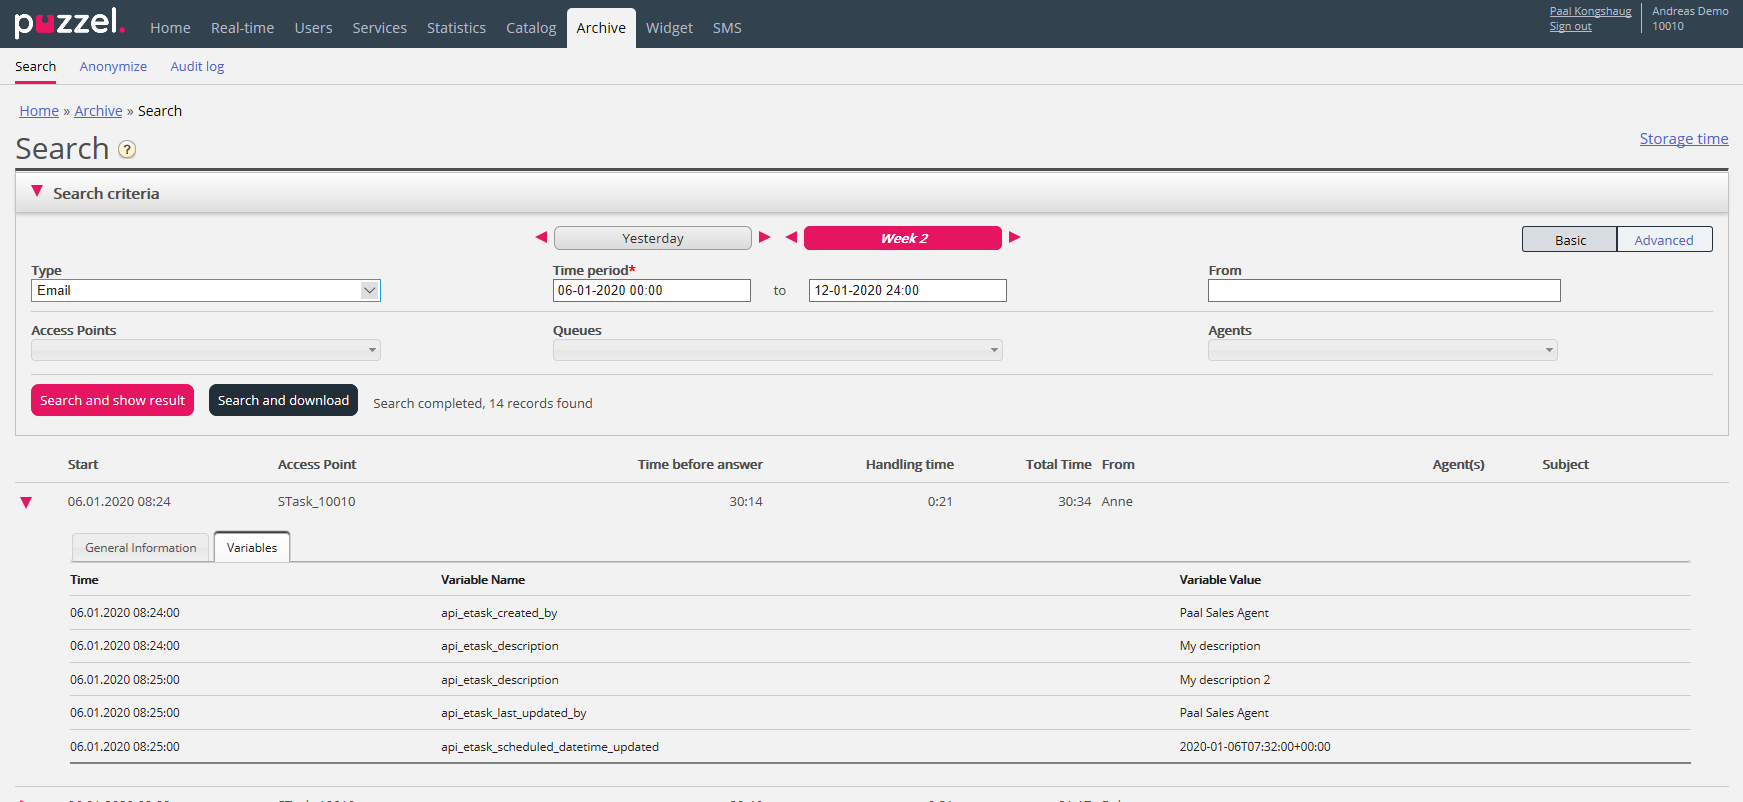Viewport: 1743px width, 802px height.
Task: Collapse the 06.01.2020 08:24 result row
Action: point(26,502)
